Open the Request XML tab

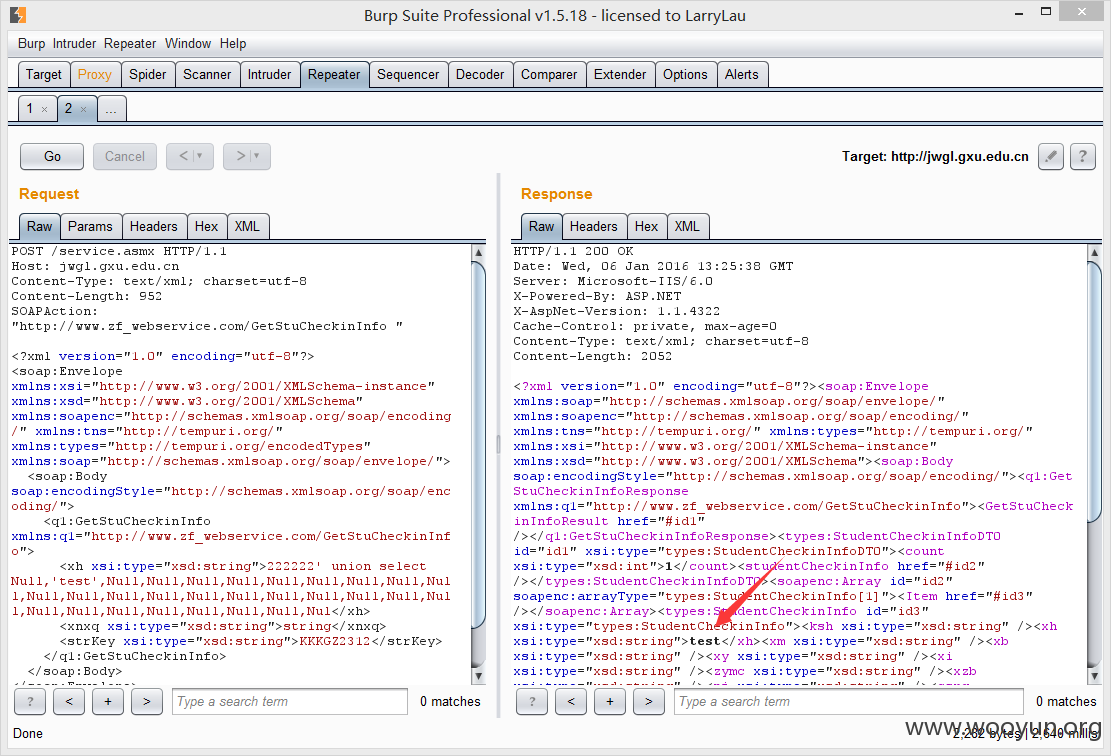tap(247, 227)
